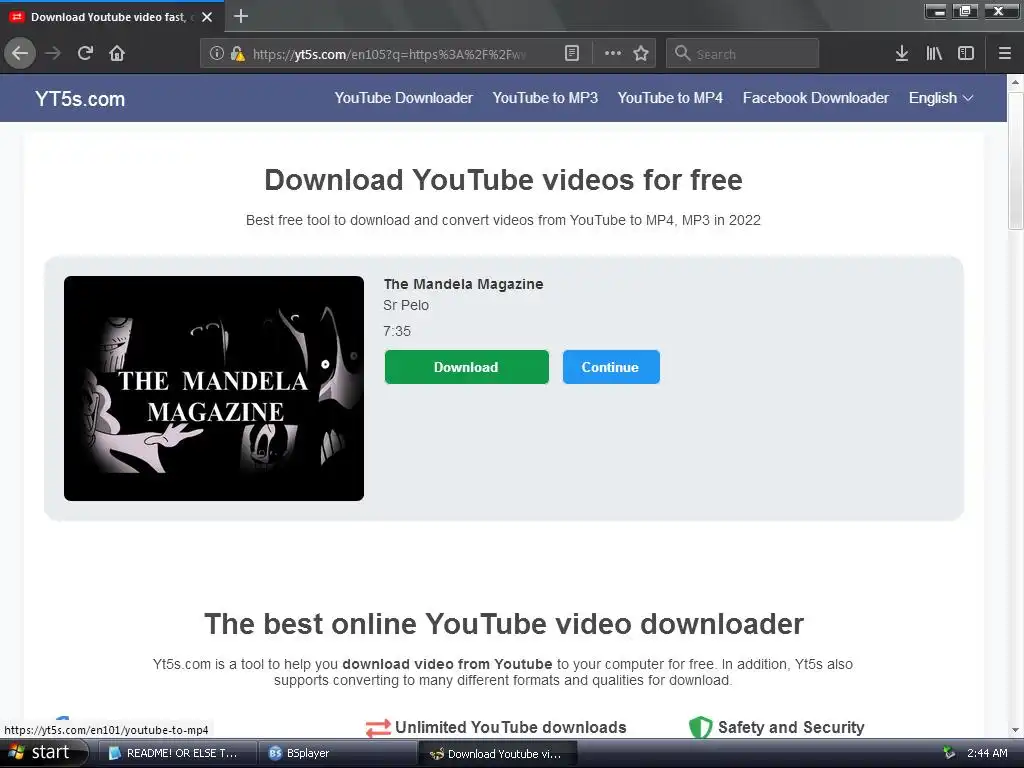This screenshot has height=768, width=1024.
Task: Open the Windows start button
Action: click(43, 753)
